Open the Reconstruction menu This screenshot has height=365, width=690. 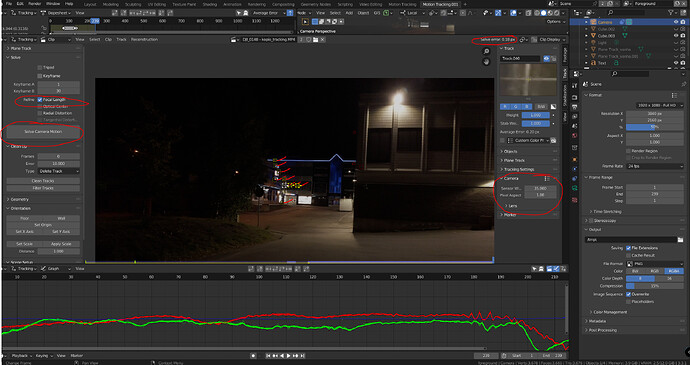coord(144,40)
